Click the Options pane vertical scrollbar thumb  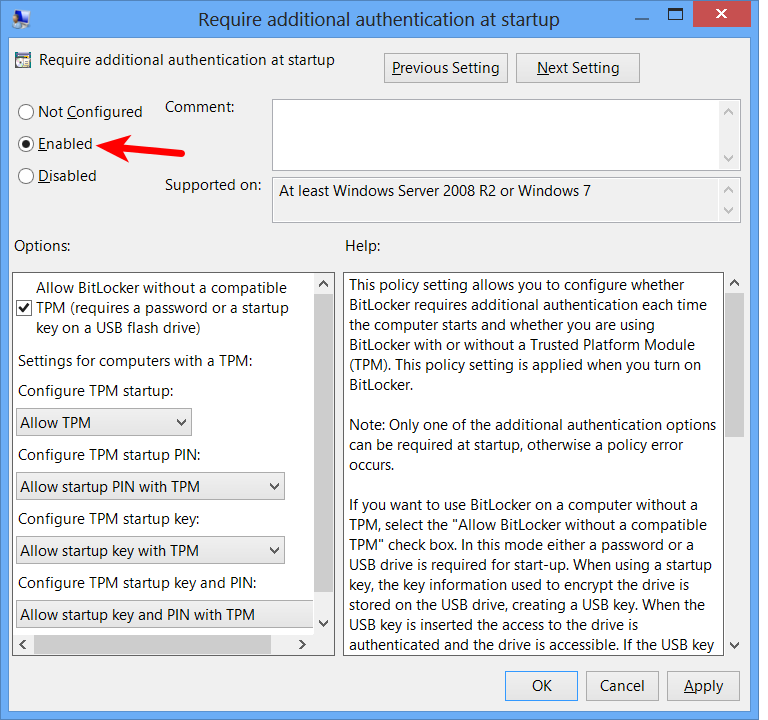click(x=323, y=443)
